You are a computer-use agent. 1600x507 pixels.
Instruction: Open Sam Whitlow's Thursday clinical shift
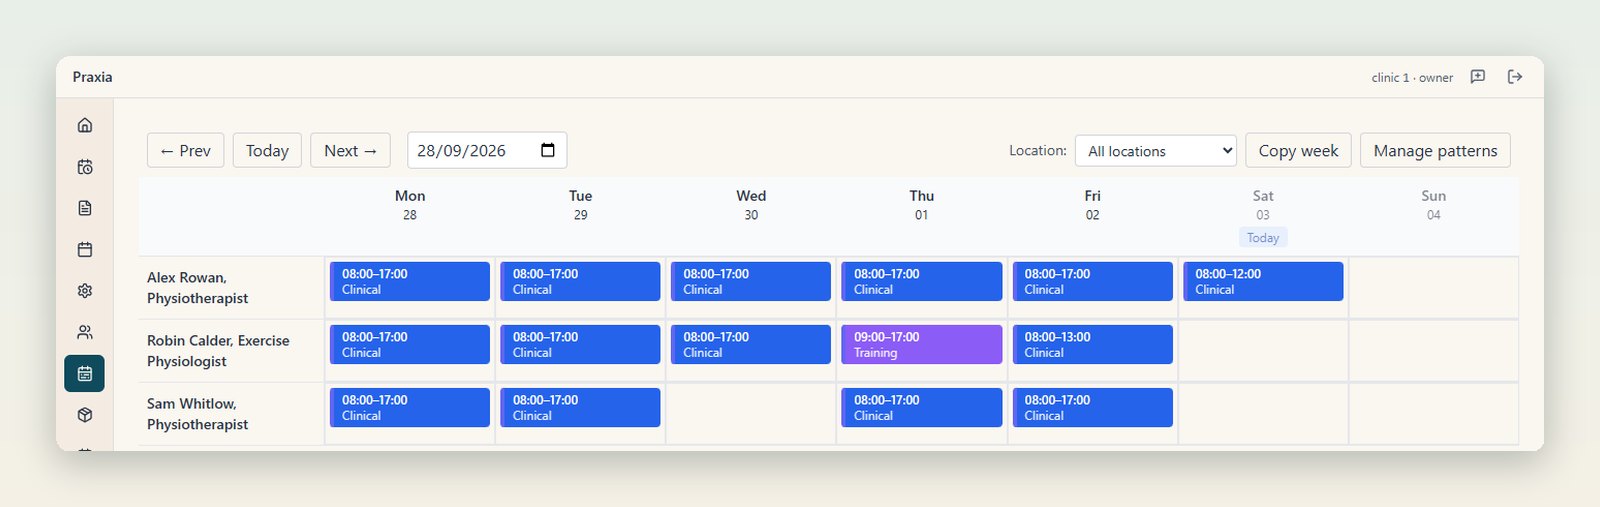[922, 407]
